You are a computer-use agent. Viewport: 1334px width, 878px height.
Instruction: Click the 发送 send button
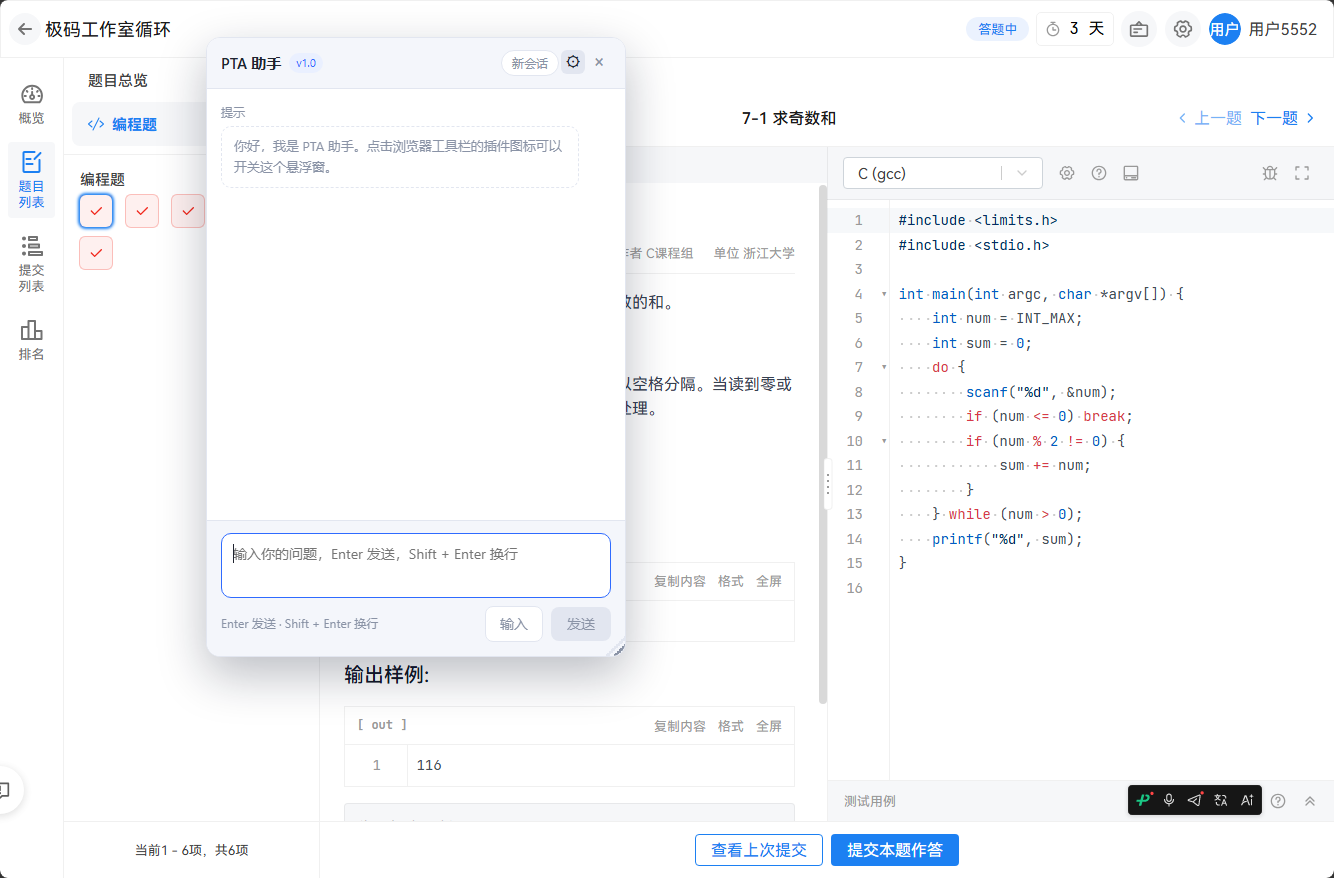[x=581, y=624]
